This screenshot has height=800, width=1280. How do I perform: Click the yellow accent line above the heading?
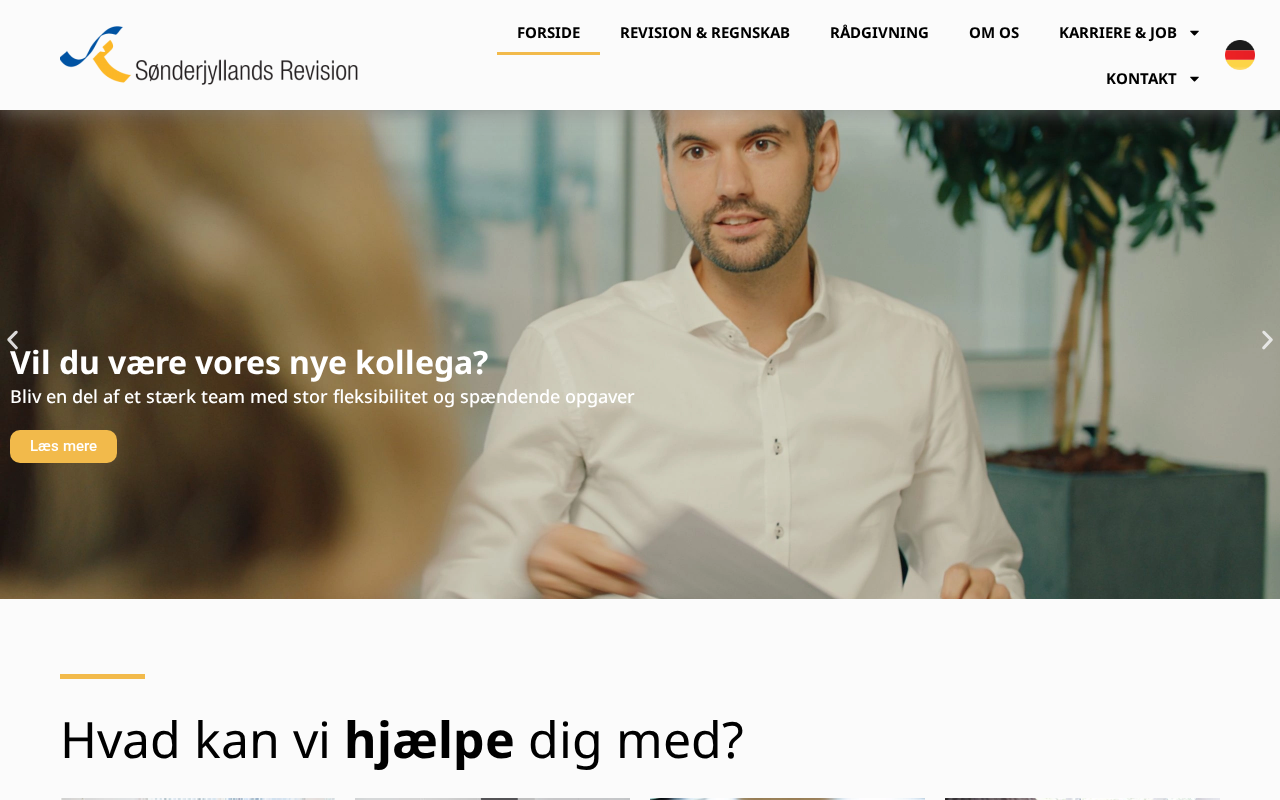(102, 676)
